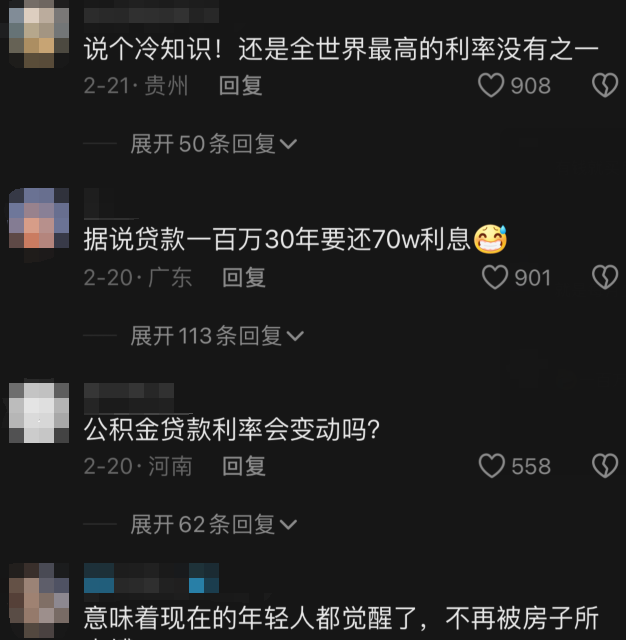Viewport: 626px width, 640px height.
Task: Expand 展开50条回复 replies
Action: (x=213, y=144)
